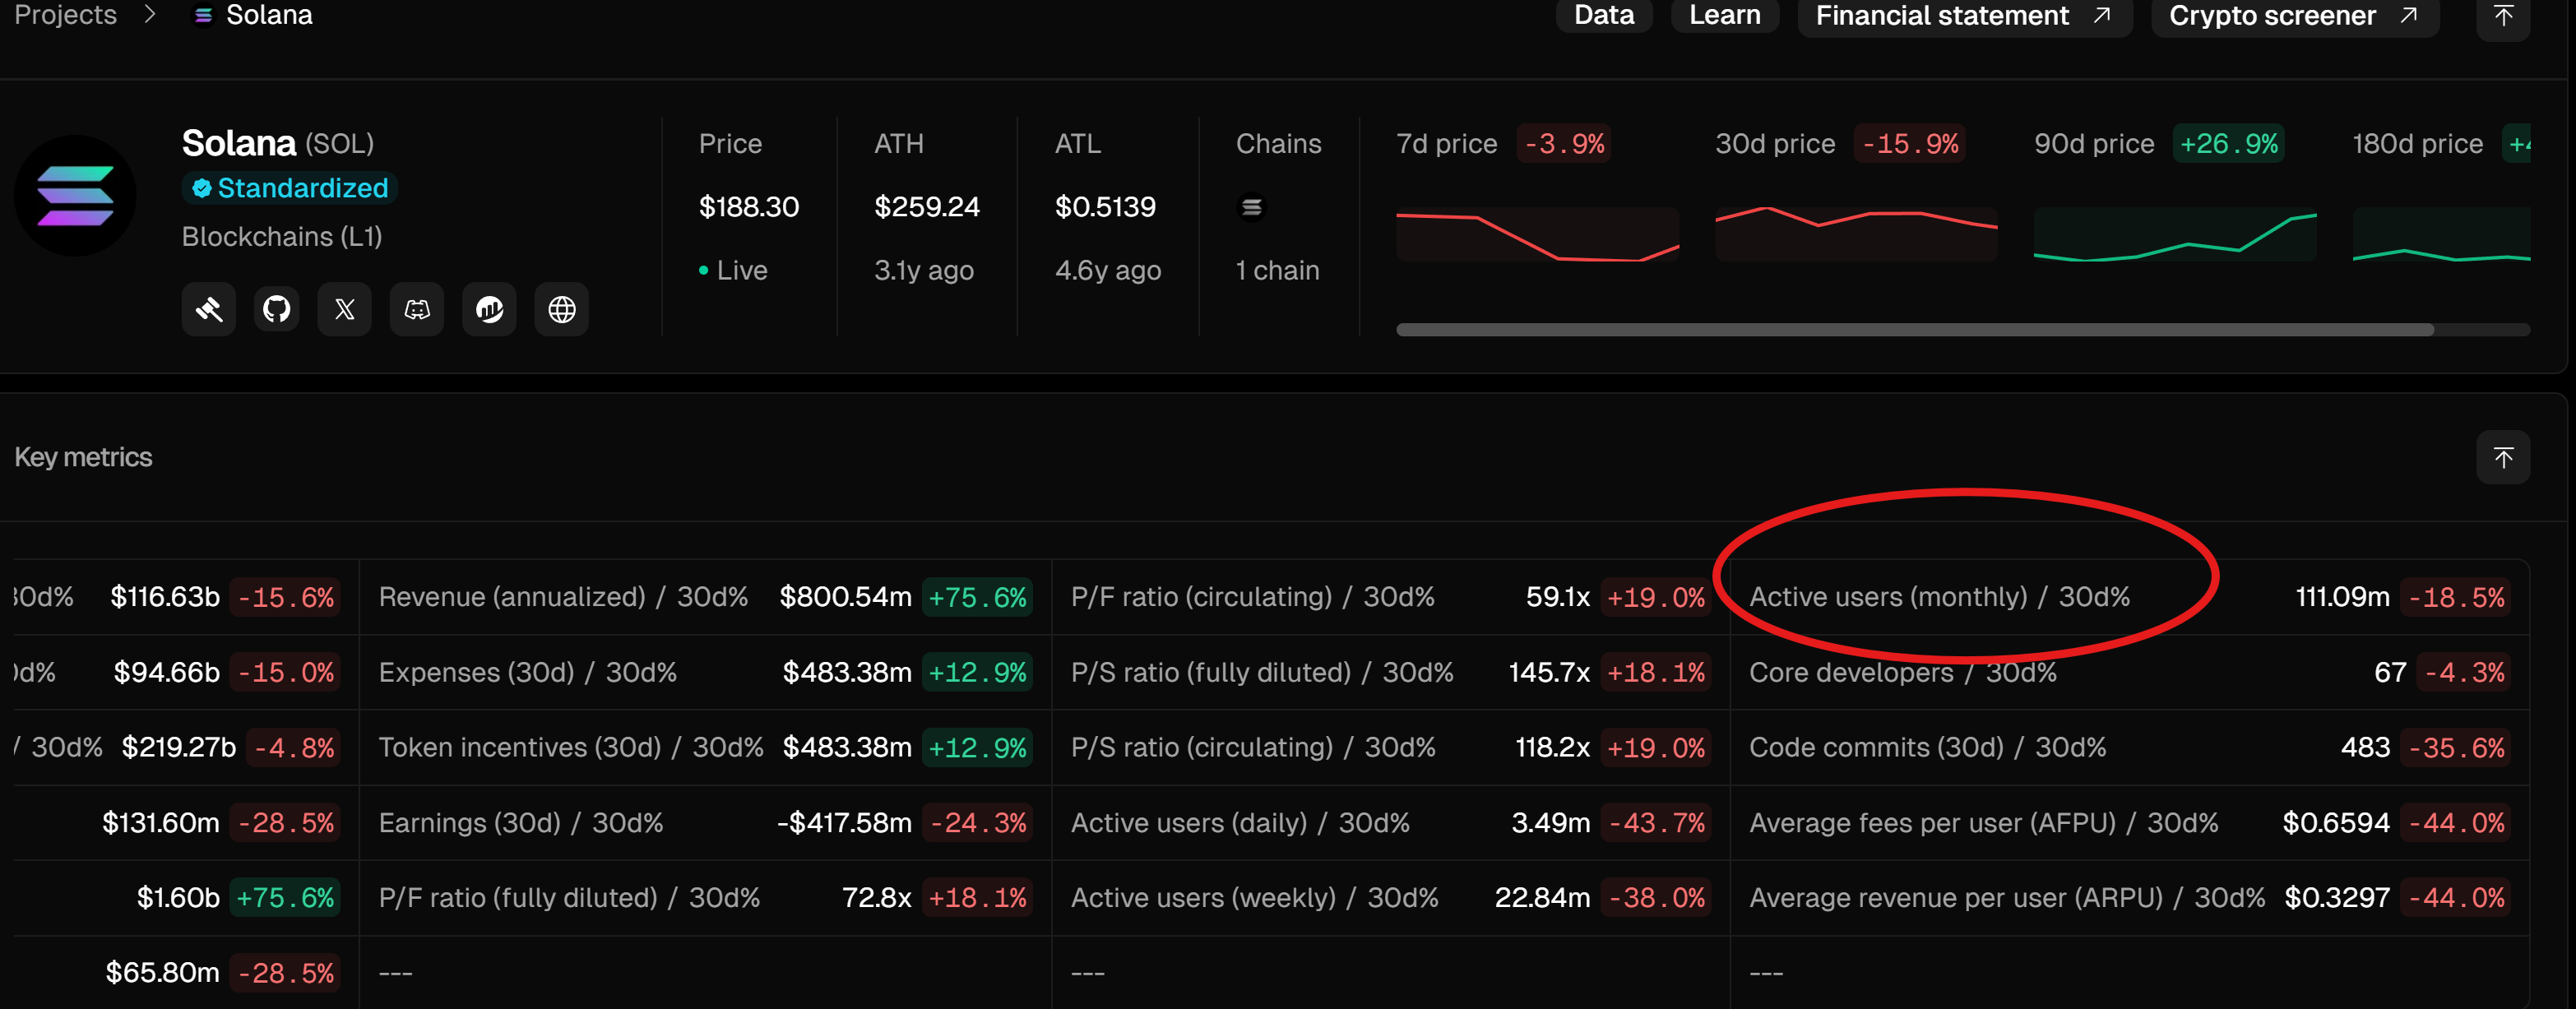This screenshot has height=1009, width=2576.
Task: Collapse the Key metrics section arrow
Action: [2502, 458]
